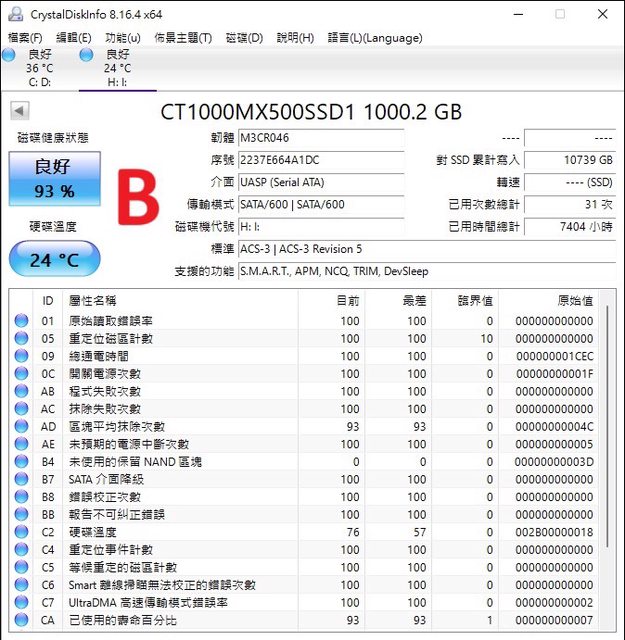
Task: Open the 功能(u) menu
Action: pos(123,38)
